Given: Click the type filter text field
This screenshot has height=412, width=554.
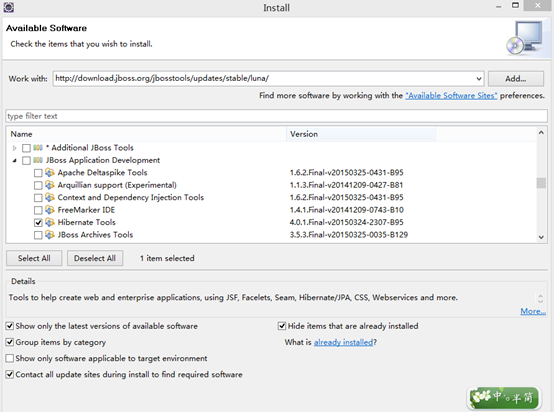Looking at the screenshot, I should tap(277, 116).
